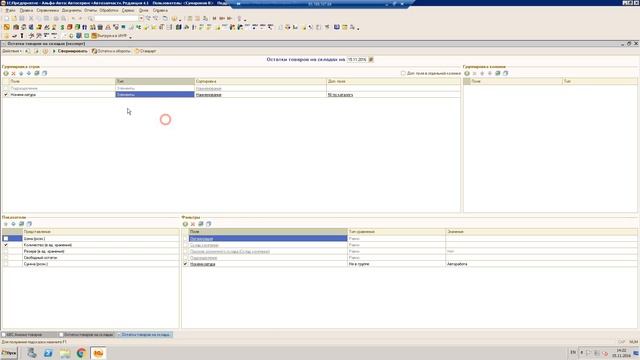Open Правка menu
Image resolution: width=640 pixels, height=360 pixels.
click(x=26, y=10)
